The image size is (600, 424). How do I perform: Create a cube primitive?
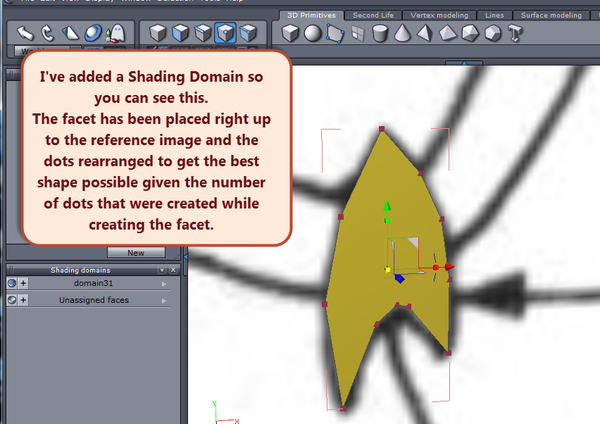click(290, 33)
